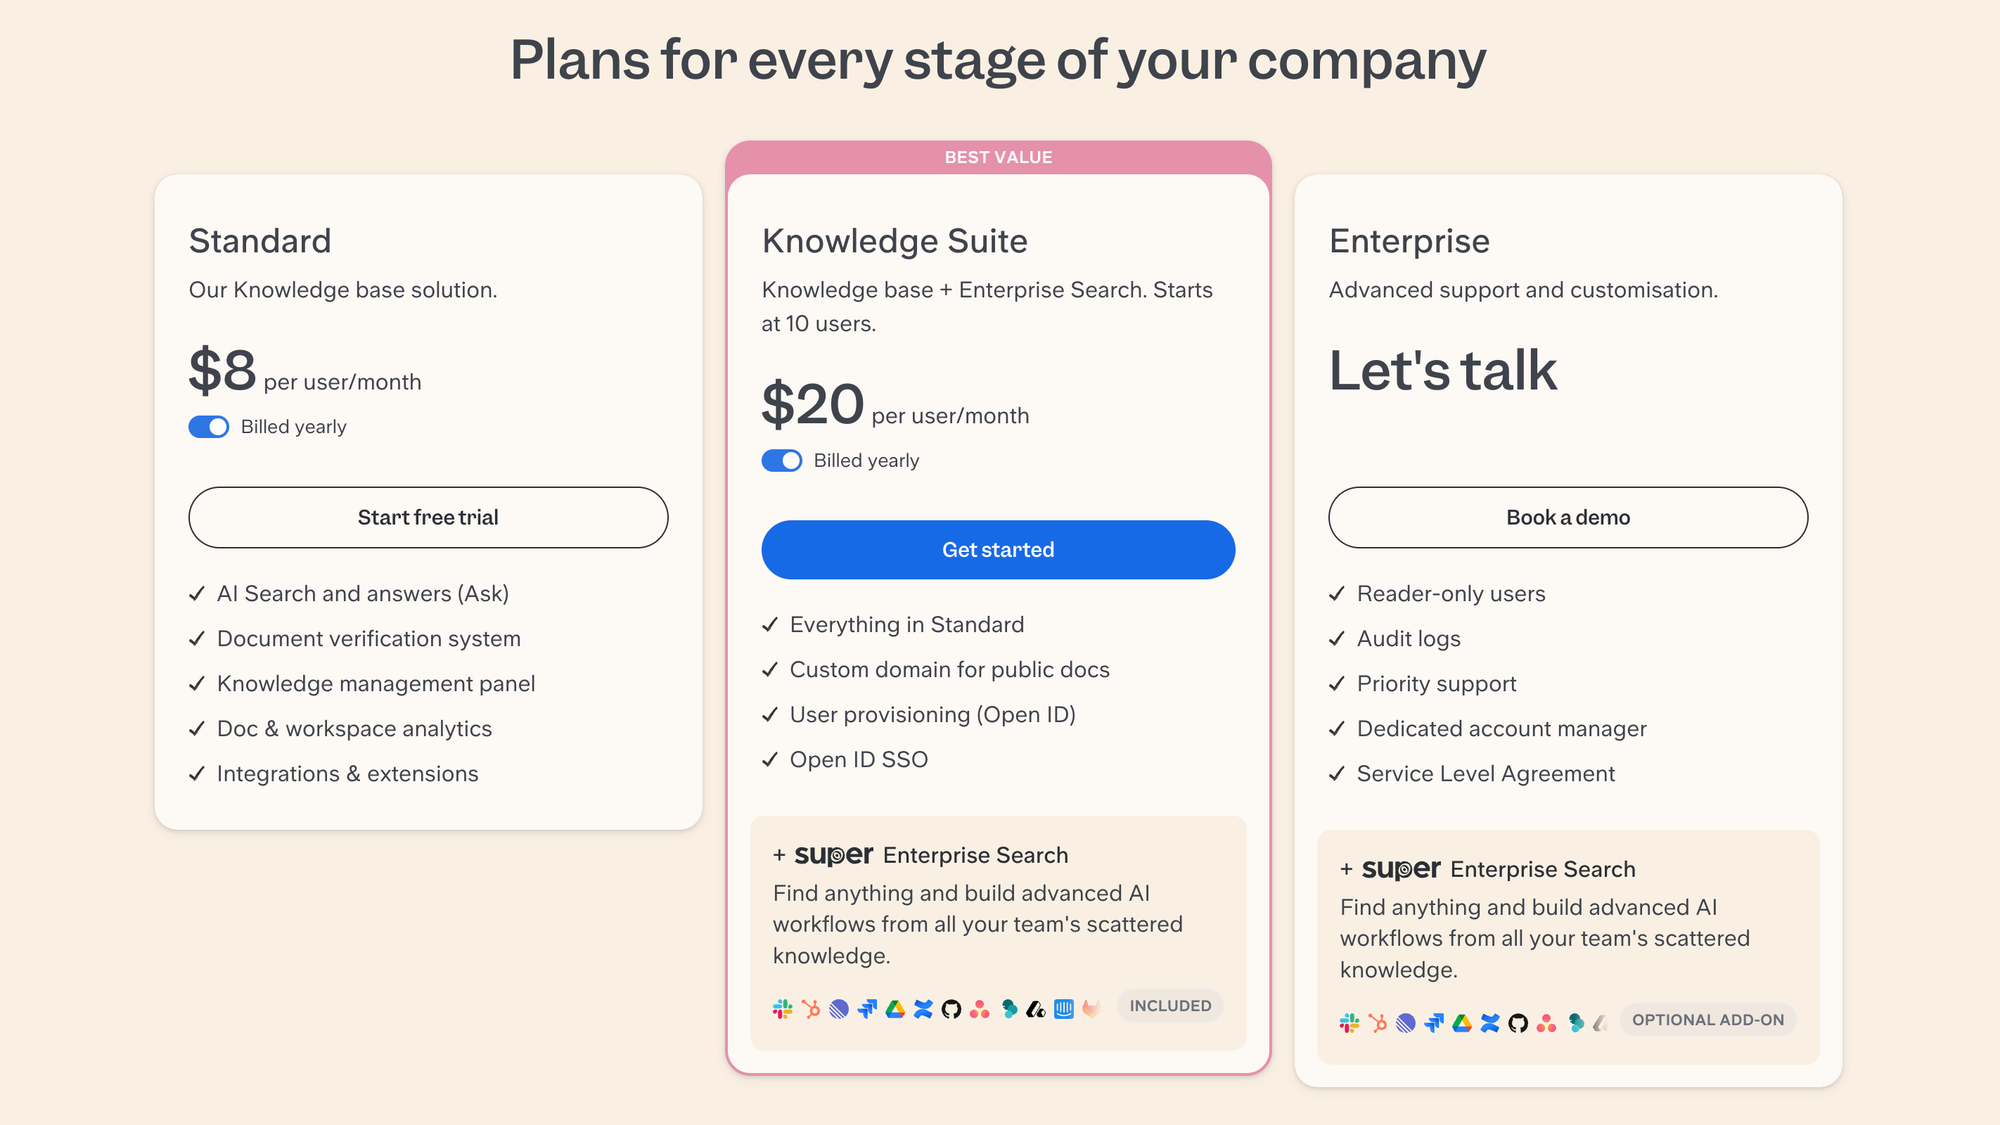Click the BEST VALUE ribbon
Viewport: 2000px width, 1125px height.
coord(998,157)
